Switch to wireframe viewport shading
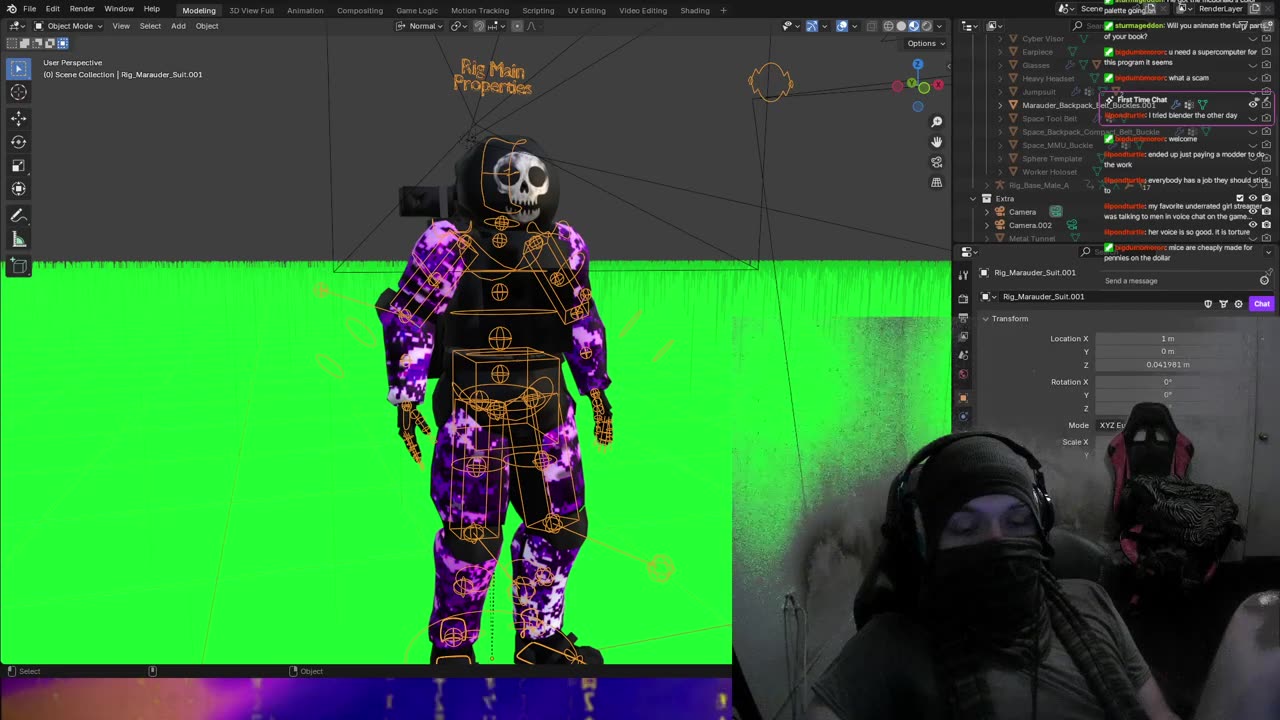The image size is (1280, 720). [888, 26]
